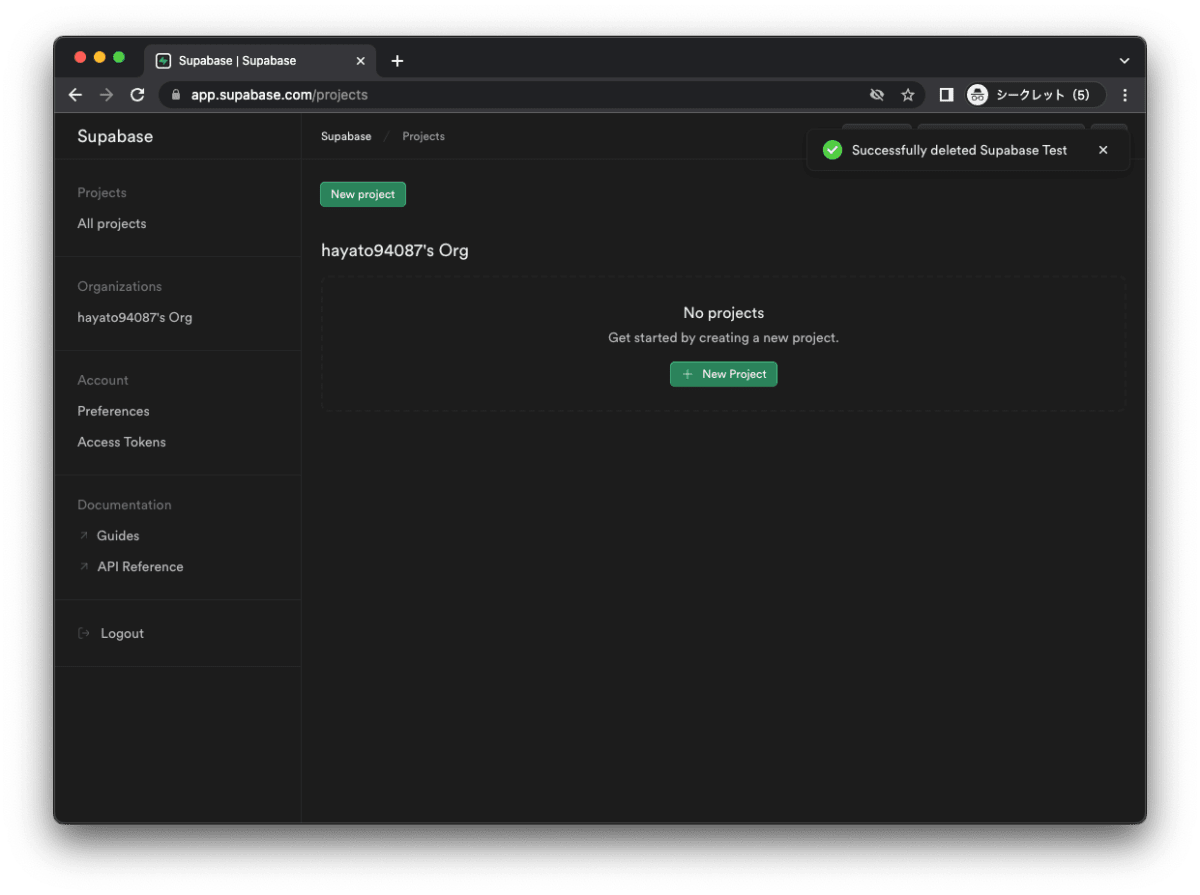Bookmark page with the star icon
The height and width of the screenshot is (895, 1200).
click(x=908, y=95)
